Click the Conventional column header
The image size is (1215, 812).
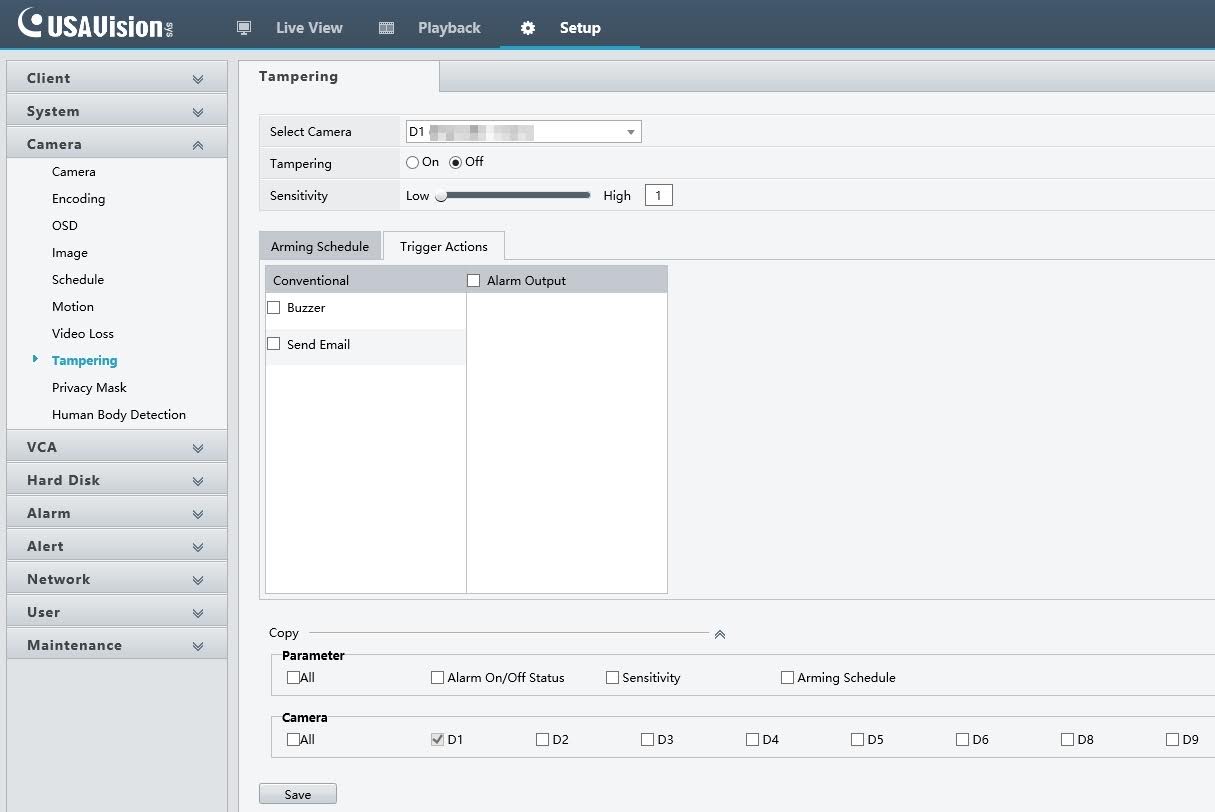366,280
